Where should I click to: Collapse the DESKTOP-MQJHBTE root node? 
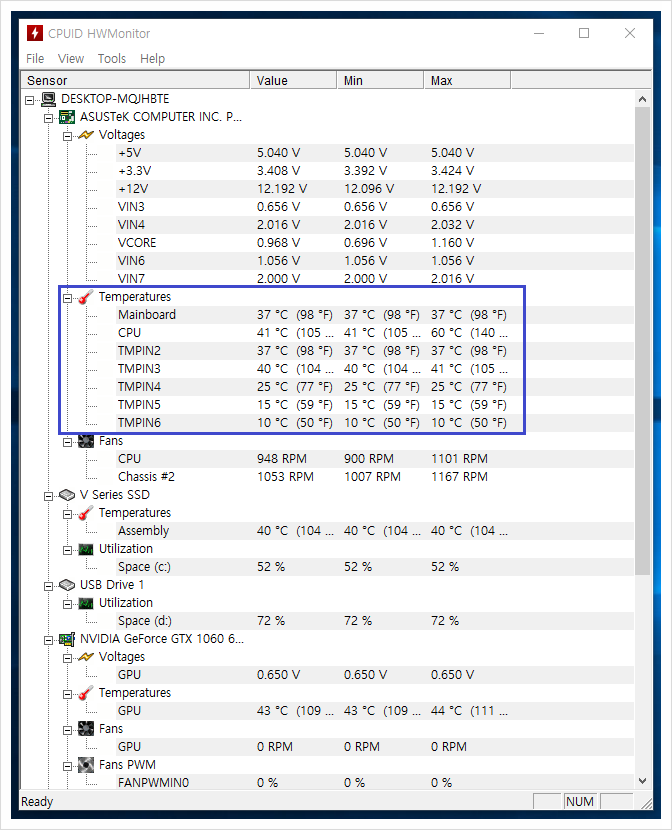tap(30, 100)
